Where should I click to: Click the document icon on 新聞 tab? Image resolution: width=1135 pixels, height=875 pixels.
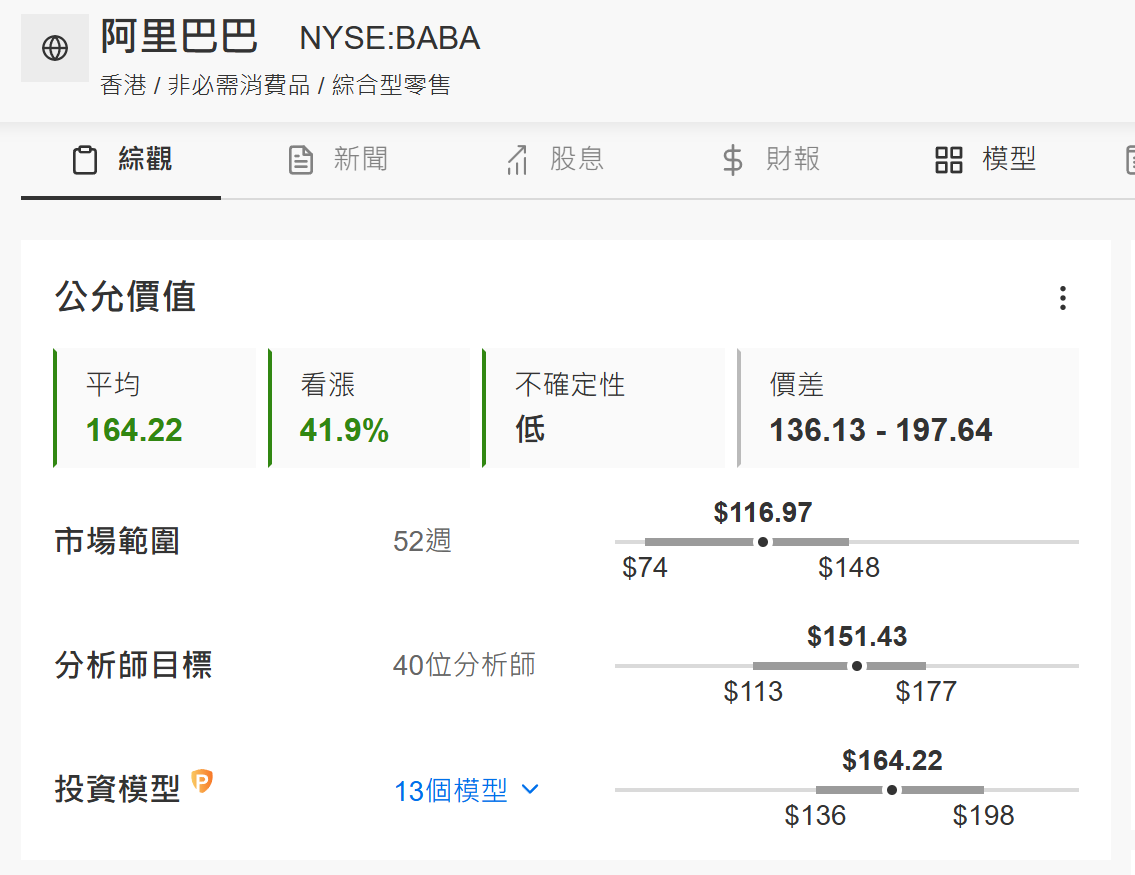301,160
